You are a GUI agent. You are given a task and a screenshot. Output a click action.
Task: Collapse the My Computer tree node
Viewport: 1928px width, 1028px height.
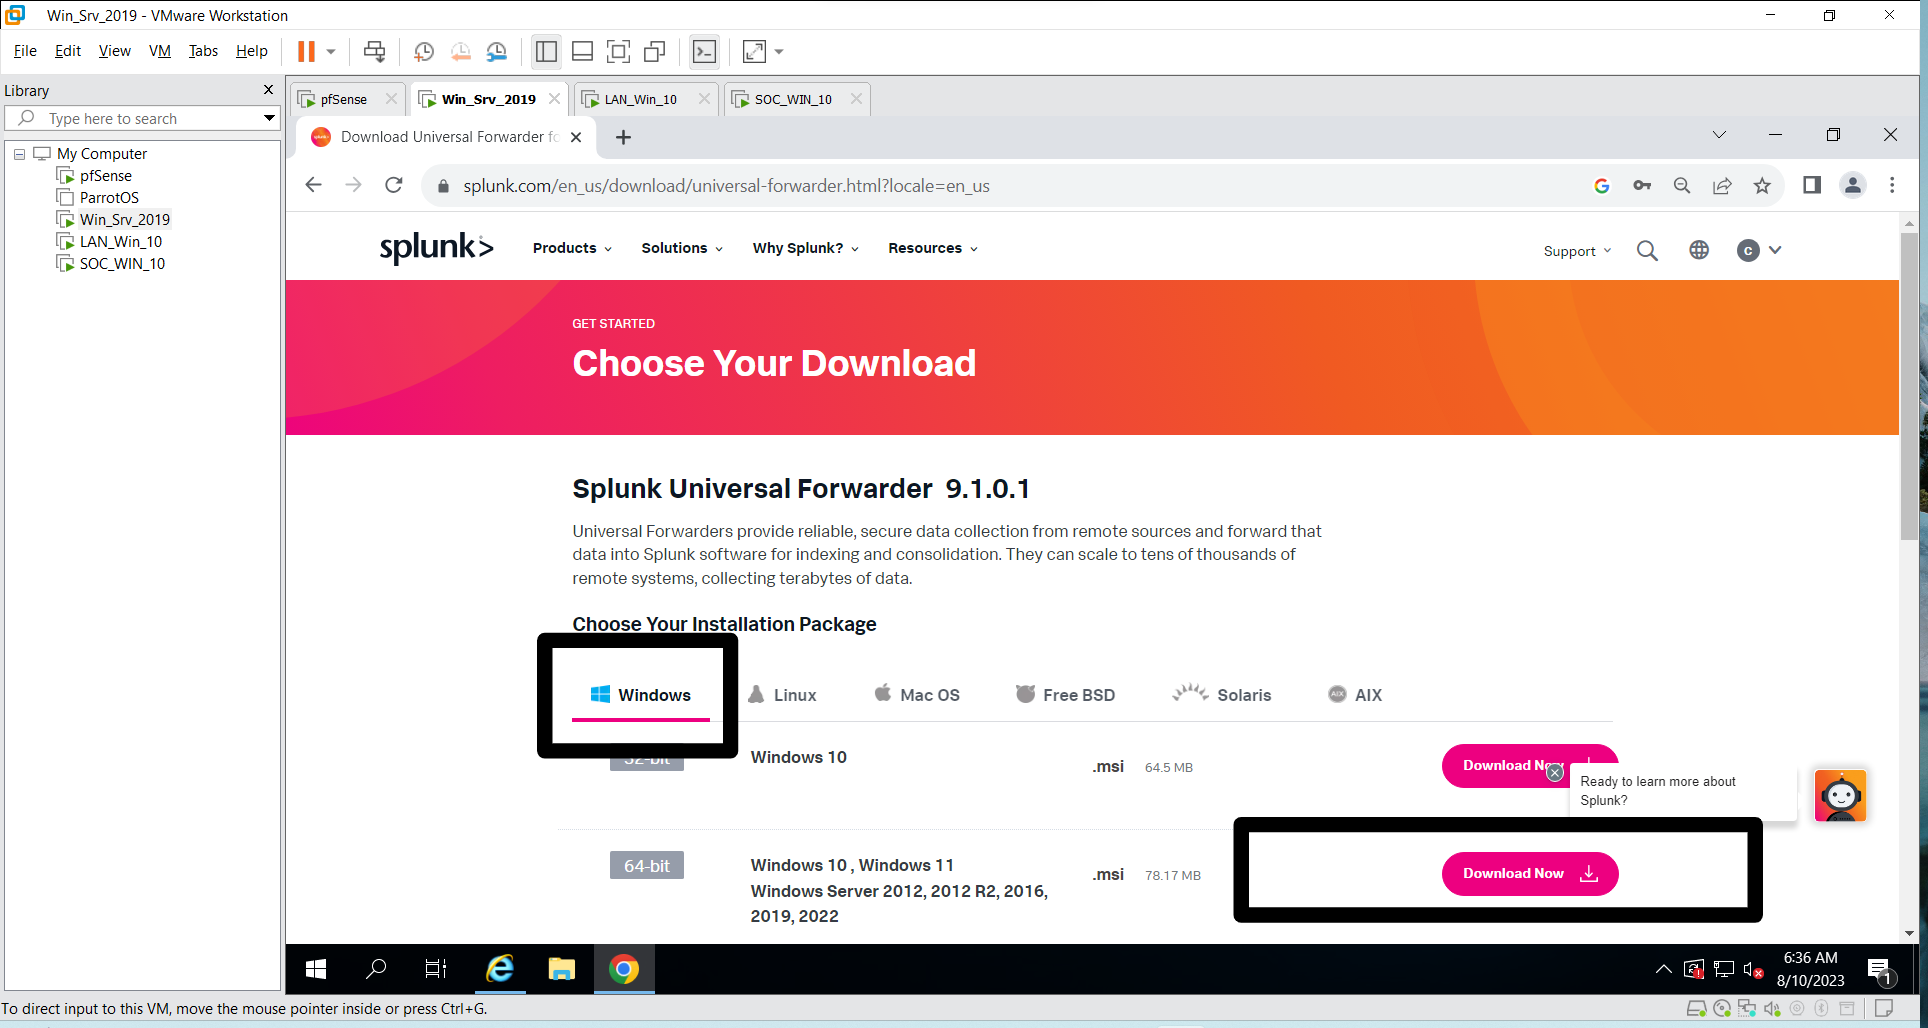tap(19, 154)
